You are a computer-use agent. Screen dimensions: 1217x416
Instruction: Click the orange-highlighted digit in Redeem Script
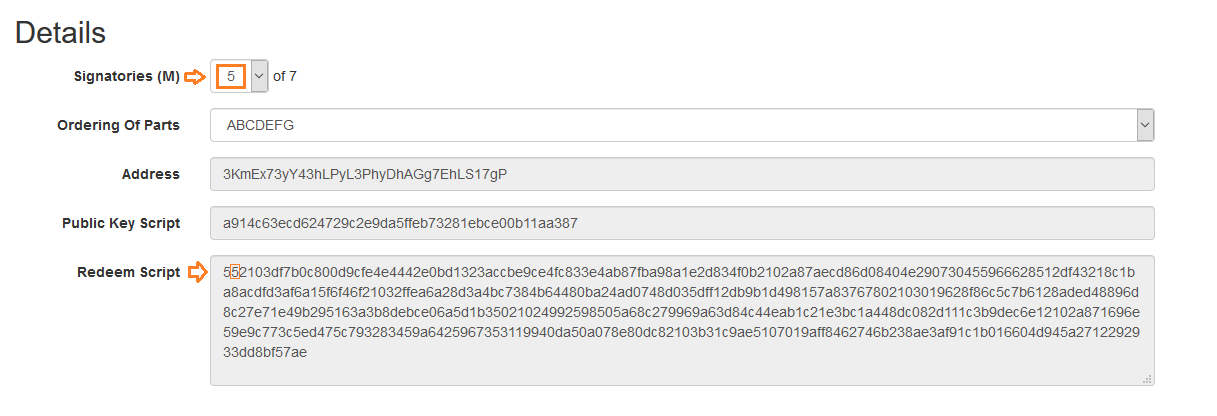[234, 272]
